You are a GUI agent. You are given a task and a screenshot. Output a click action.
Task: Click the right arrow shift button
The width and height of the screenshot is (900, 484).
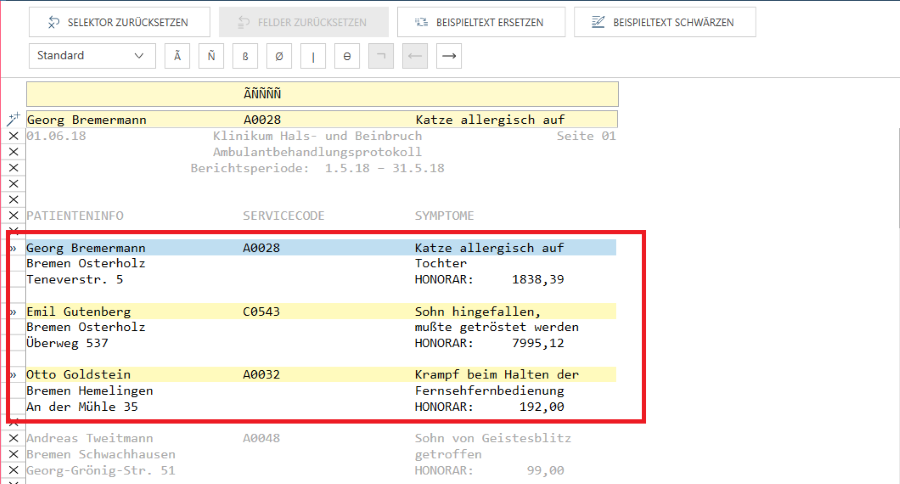pyautogui.click(x=449, y=56)
